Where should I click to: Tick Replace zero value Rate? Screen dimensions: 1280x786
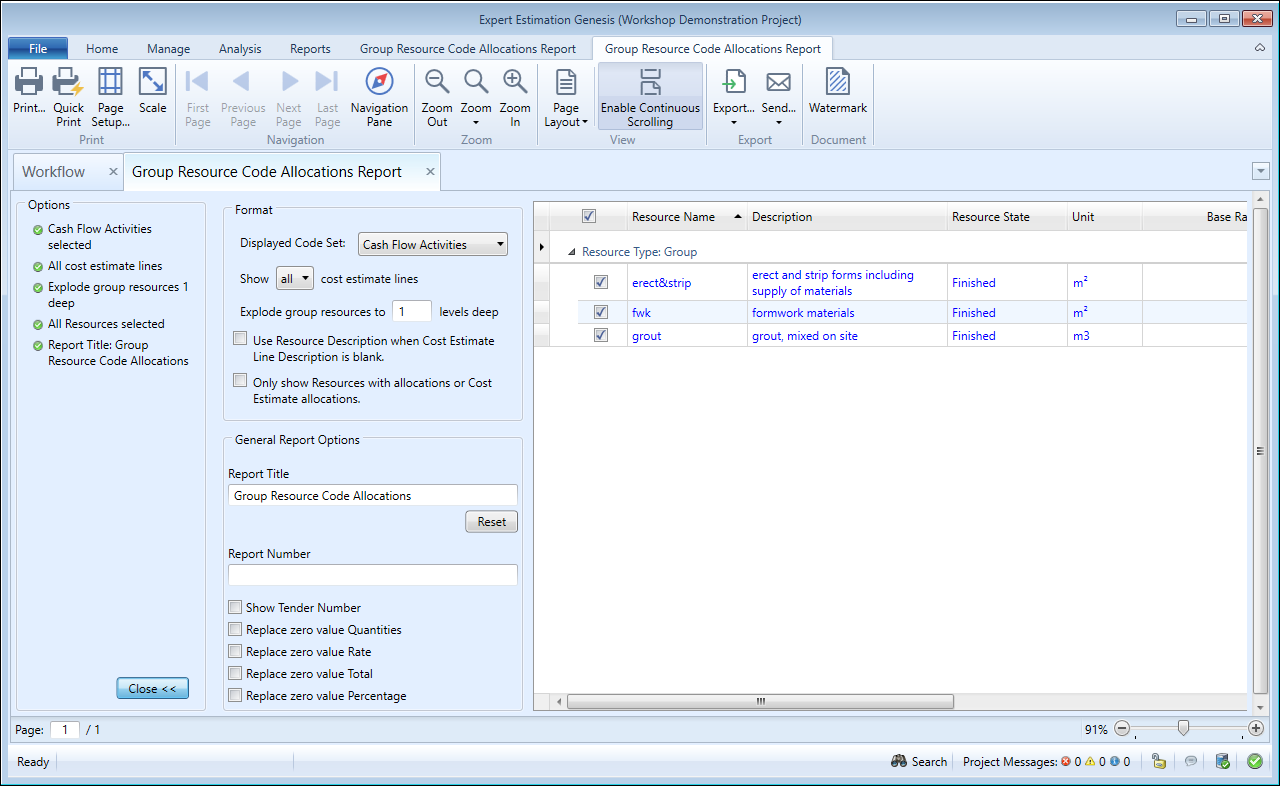[x=235, y=651]
